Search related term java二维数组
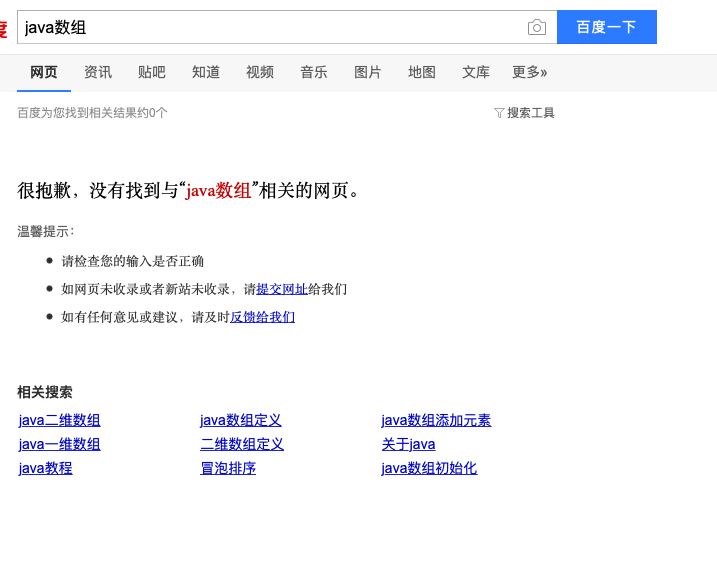Viewport: 717px width, 570px height. (x=59, y=420)
